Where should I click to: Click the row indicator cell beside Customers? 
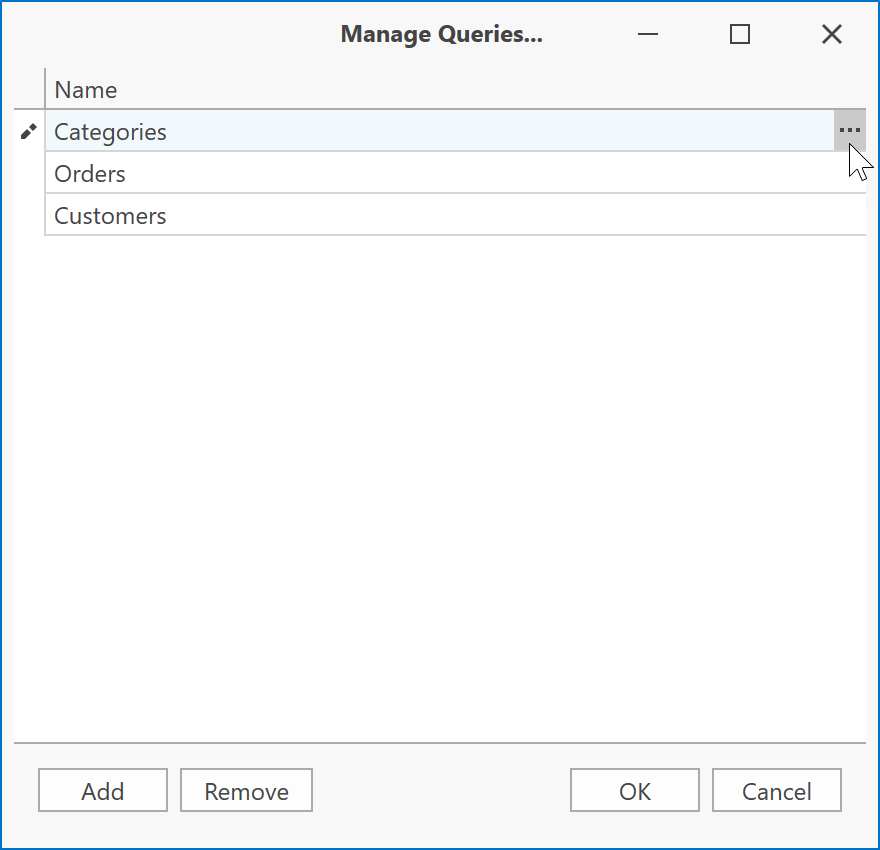[29, 216]
